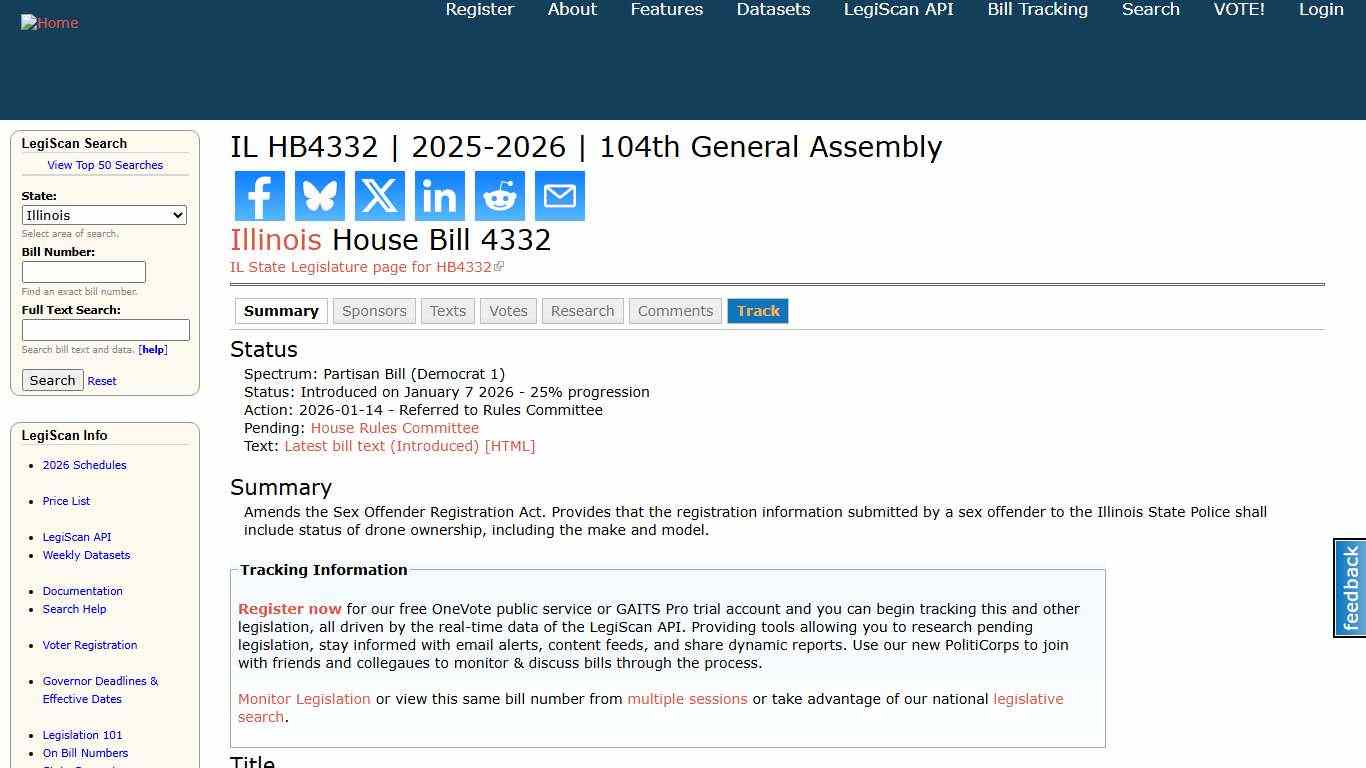Share the bill on LinkedIn
The height and width of the screenshot is (768, 1366).
click(439, 195)
